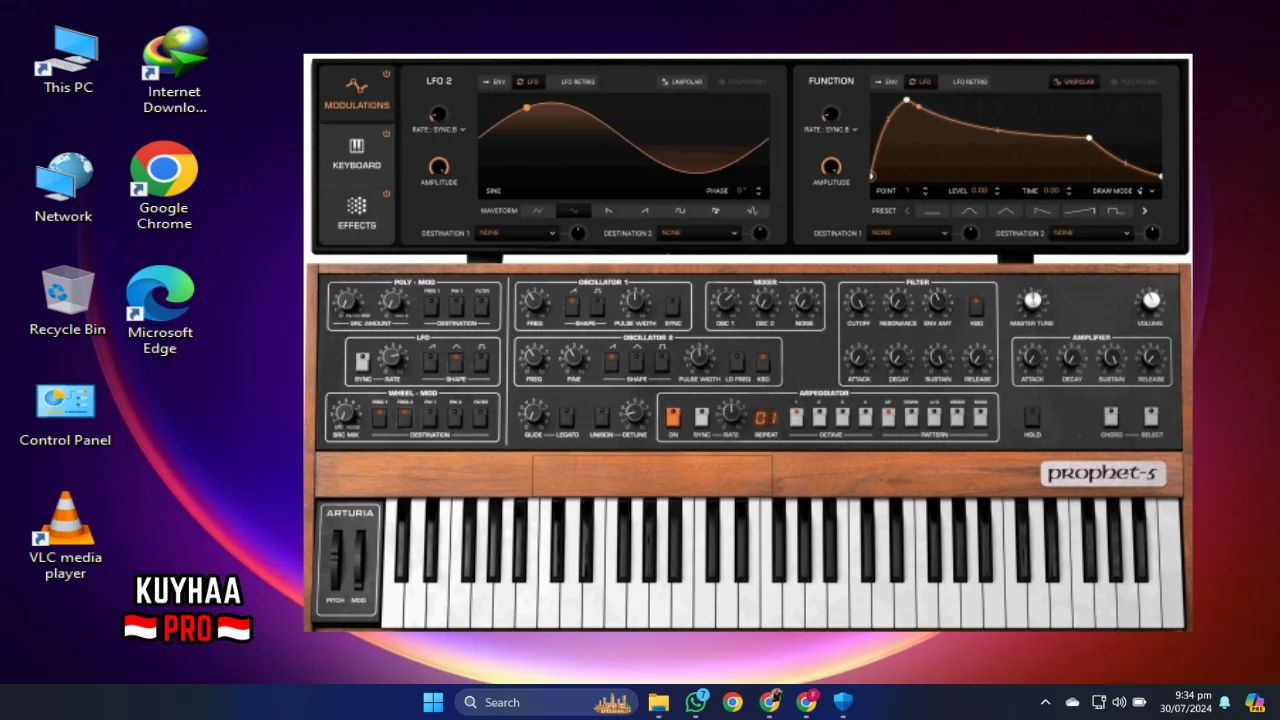
Task: Open File Explorer from taskbar
Action: click(658, 702)
